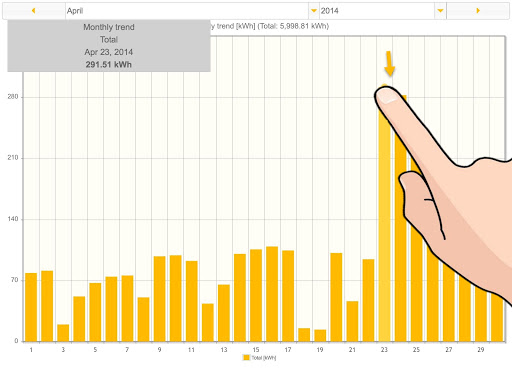Screen dimensions: 512x384
Task: Select the short bar for day 3
Action: pos(63,333)
